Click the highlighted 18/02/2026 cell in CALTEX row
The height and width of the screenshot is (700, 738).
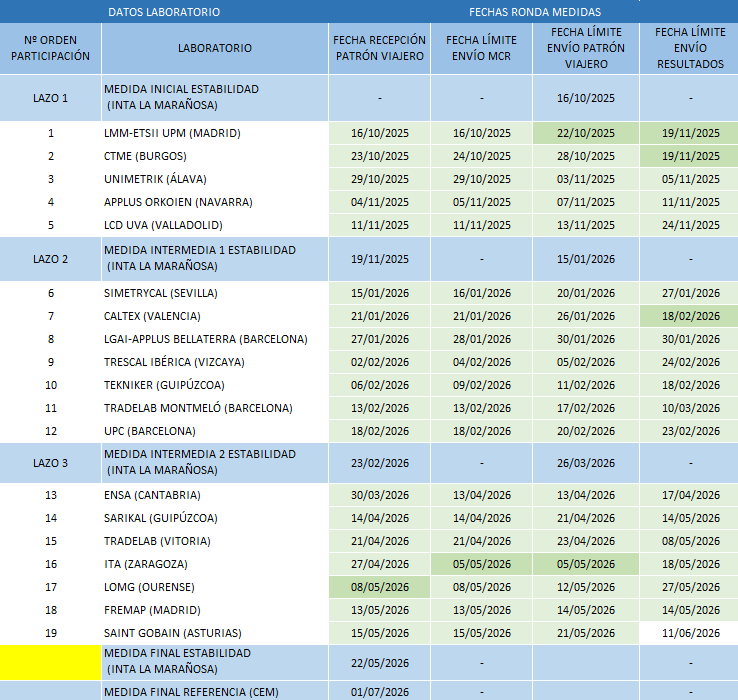click(690, 316)
